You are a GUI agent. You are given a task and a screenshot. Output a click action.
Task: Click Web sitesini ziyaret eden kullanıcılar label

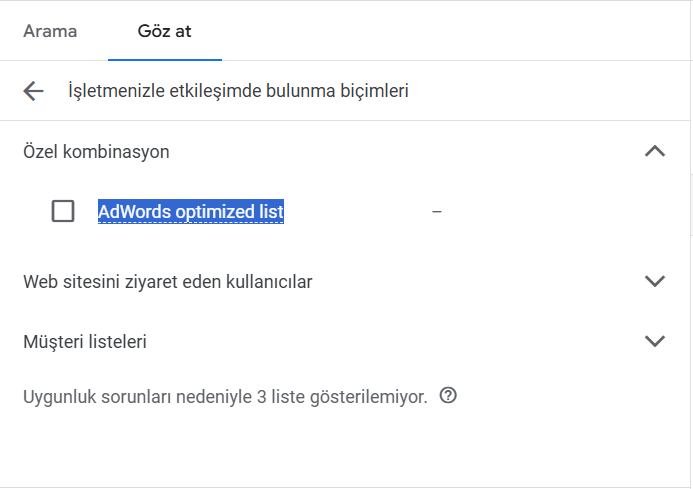(x=167, y=282)
